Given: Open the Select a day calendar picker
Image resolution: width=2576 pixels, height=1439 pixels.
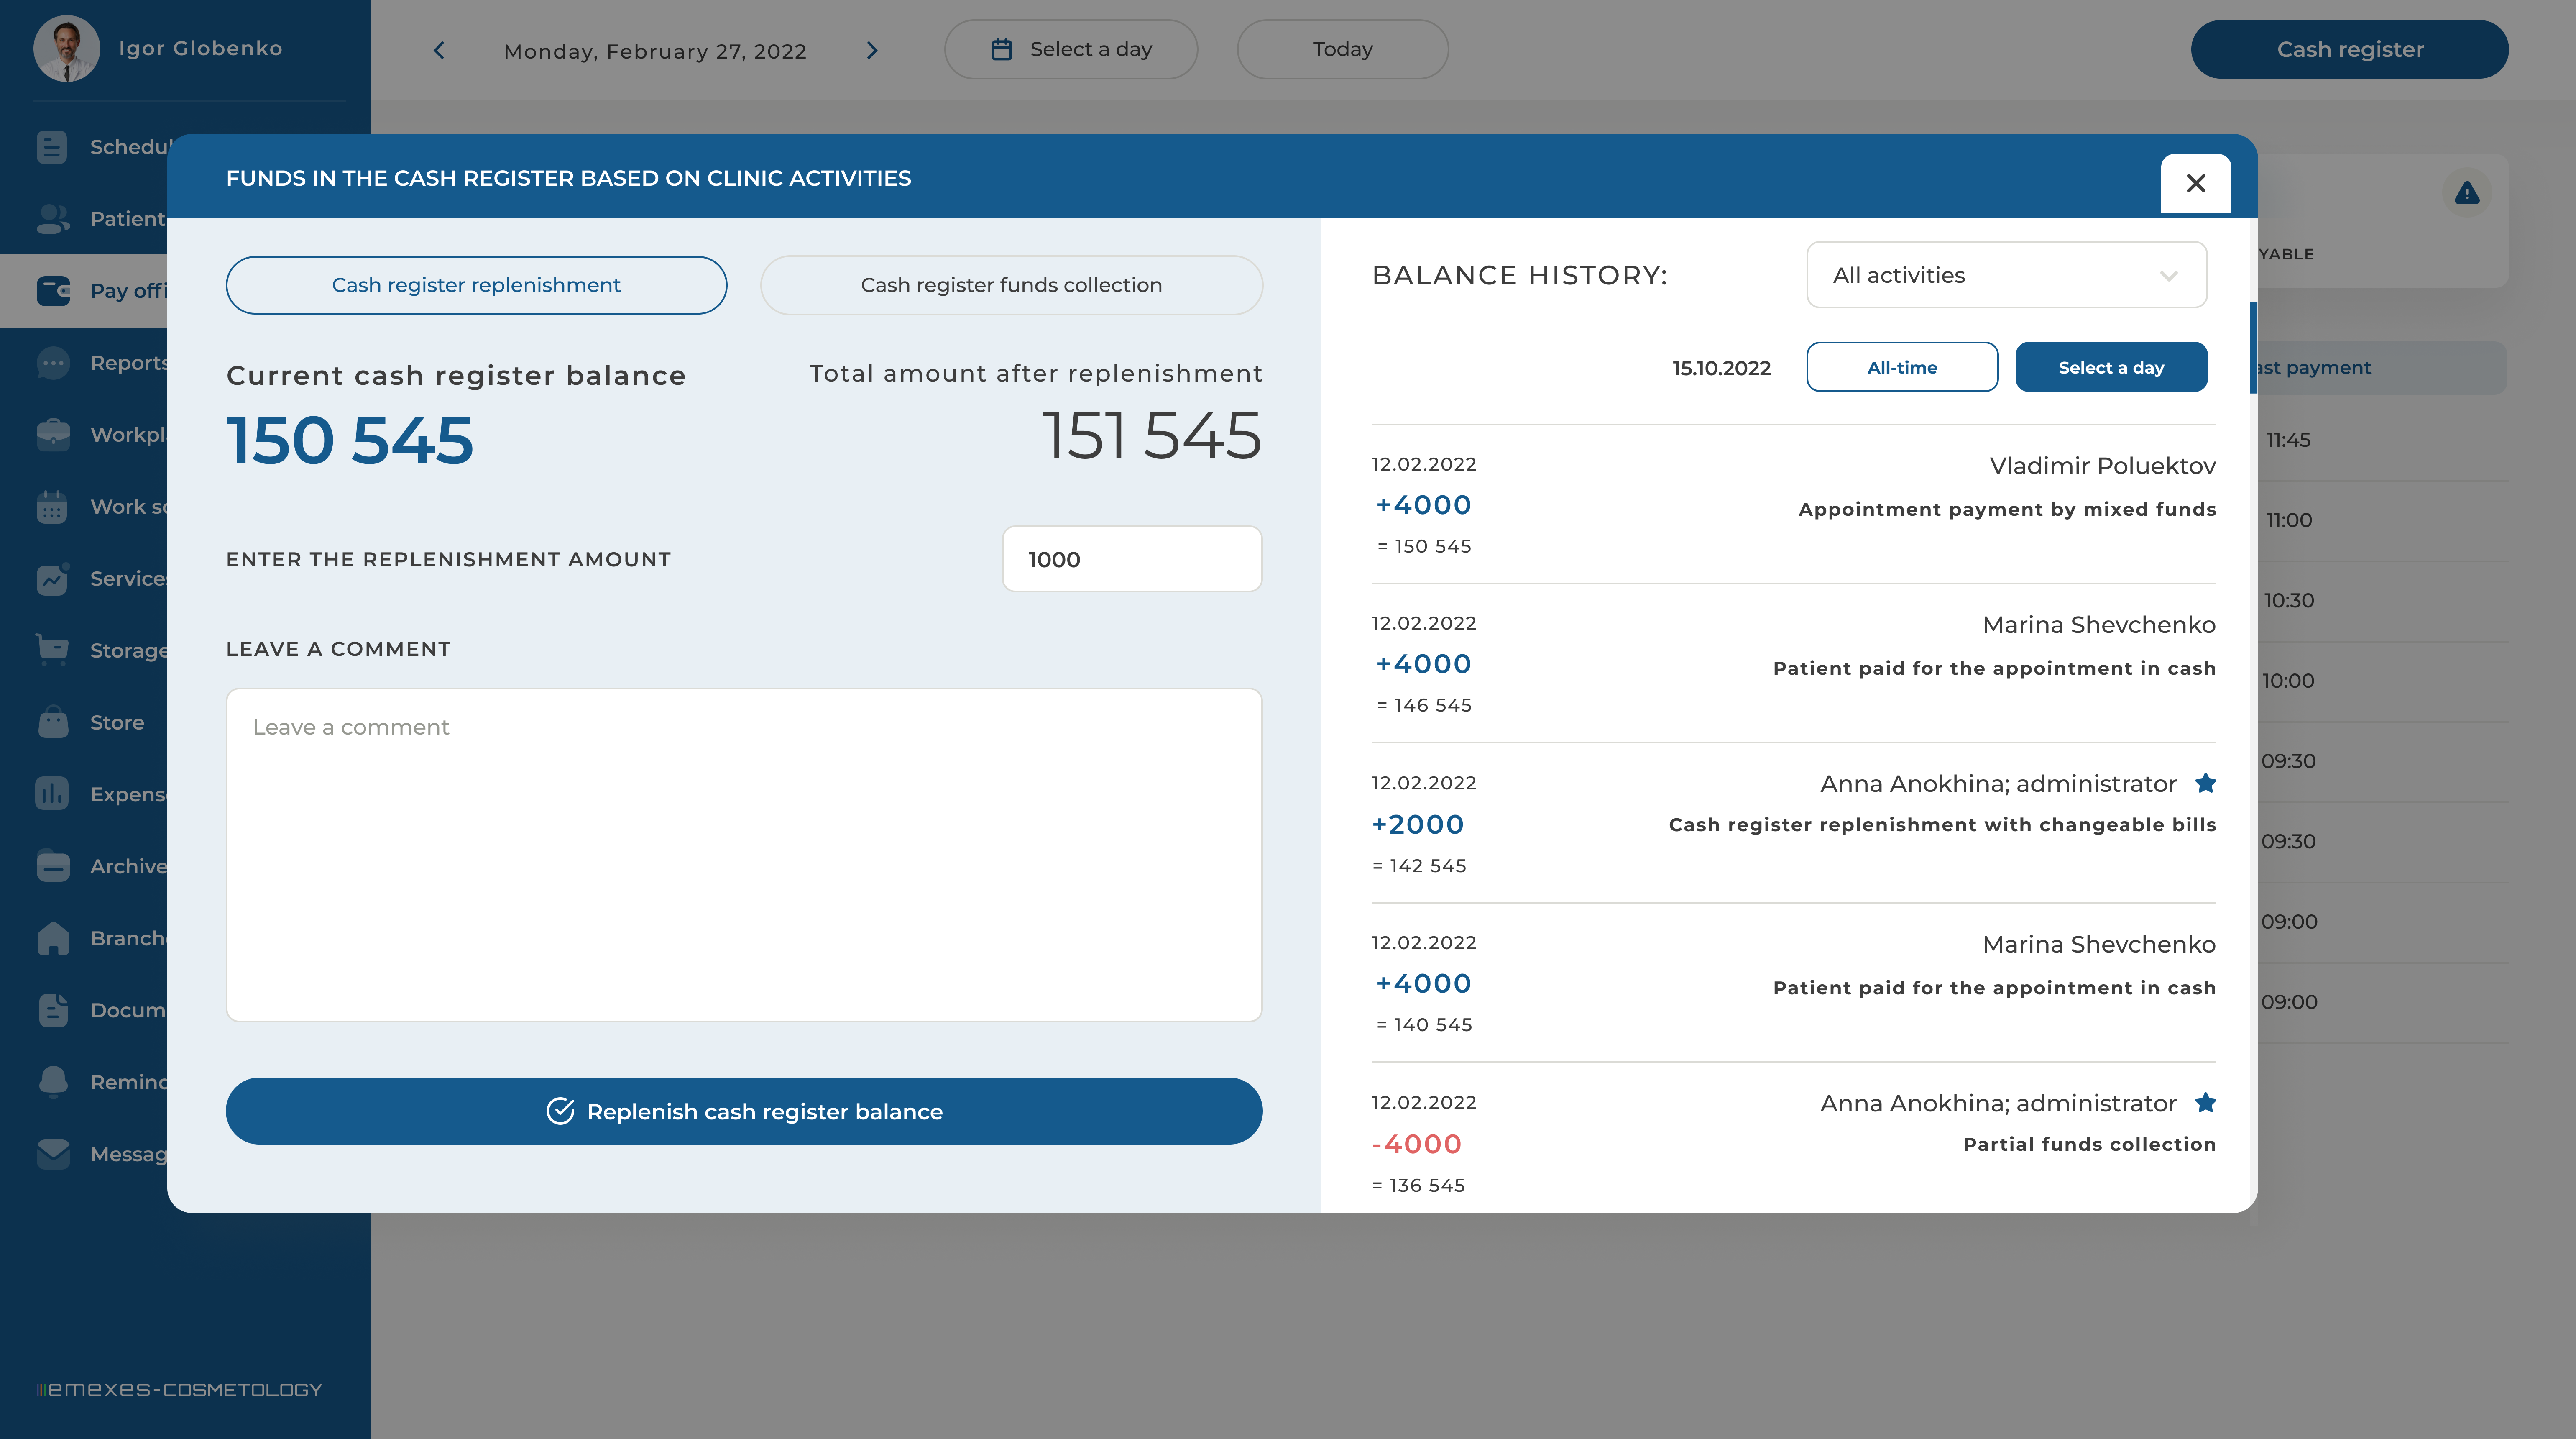Looking at the screenshot, I should [x=1070, y=49].
